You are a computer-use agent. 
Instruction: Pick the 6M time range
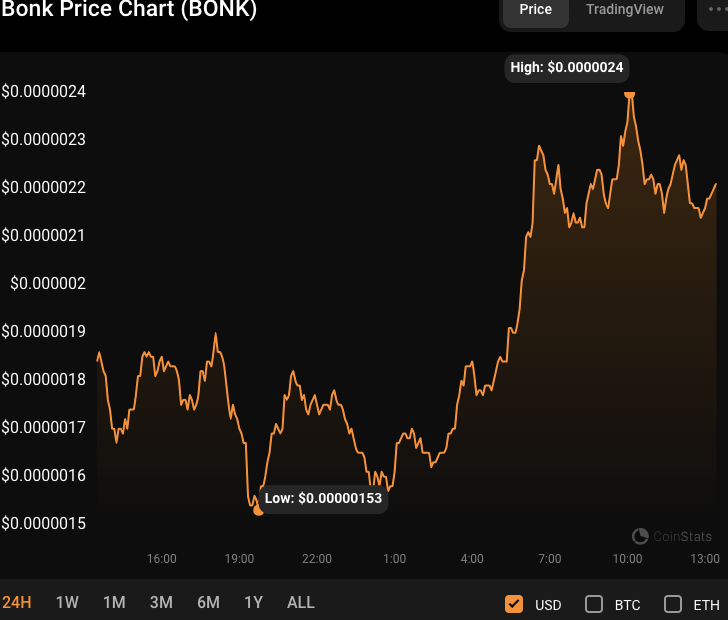click(x=208, y=602)
